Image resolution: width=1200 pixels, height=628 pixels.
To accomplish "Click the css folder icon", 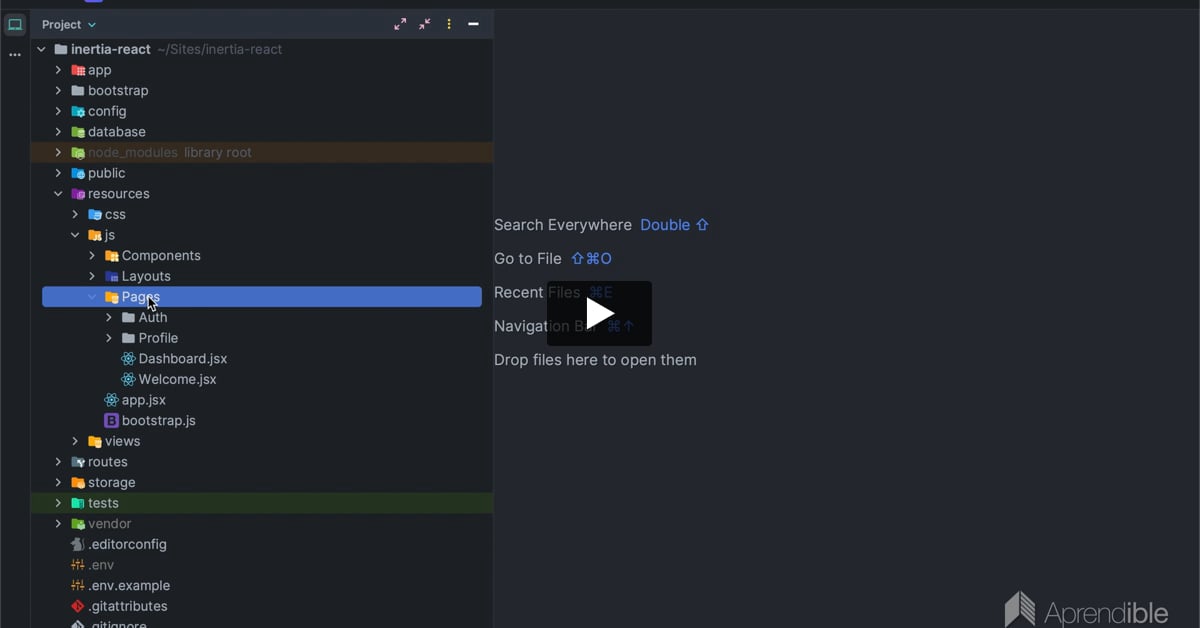I will 95,214.
